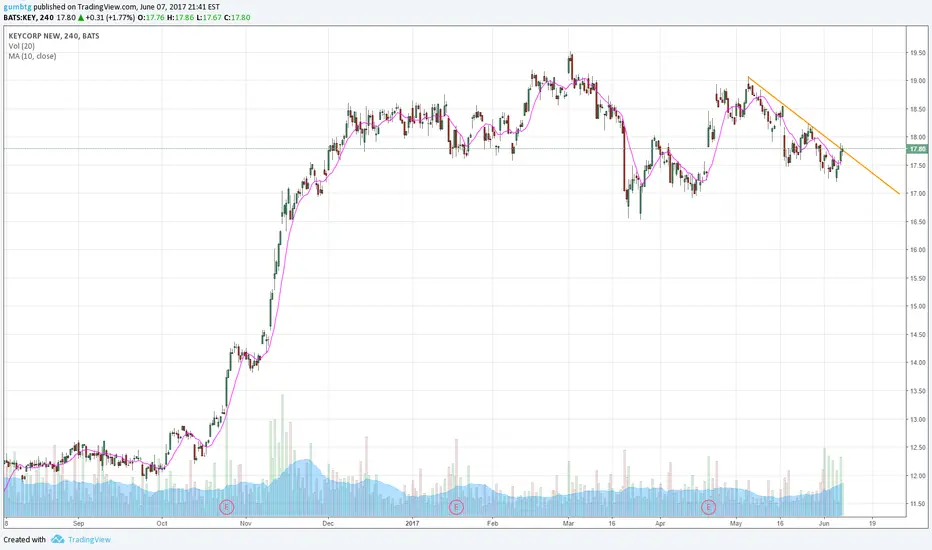Click the 12.00 price axis label
Screen dimensions: 932x550
(x=918, y=476)
